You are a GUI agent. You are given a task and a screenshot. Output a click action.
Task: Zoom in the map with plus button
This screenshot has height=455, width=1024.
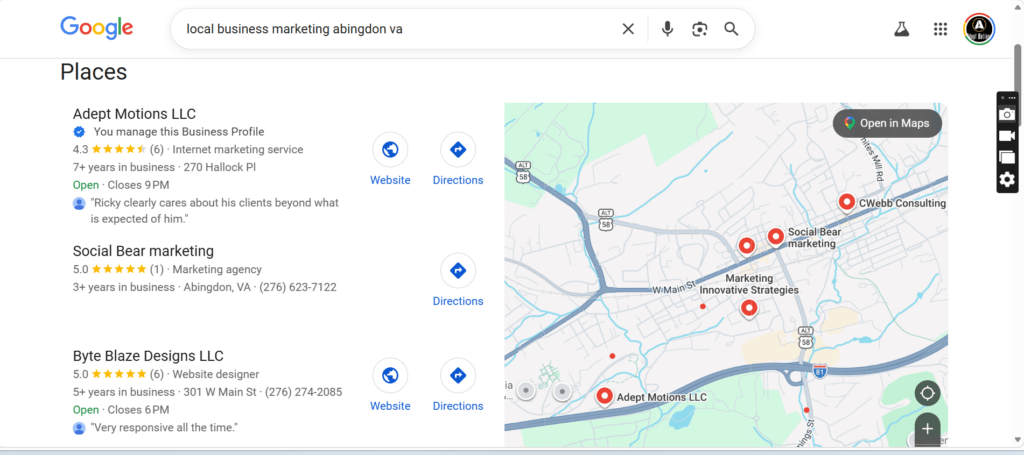(x=927, y=429)
